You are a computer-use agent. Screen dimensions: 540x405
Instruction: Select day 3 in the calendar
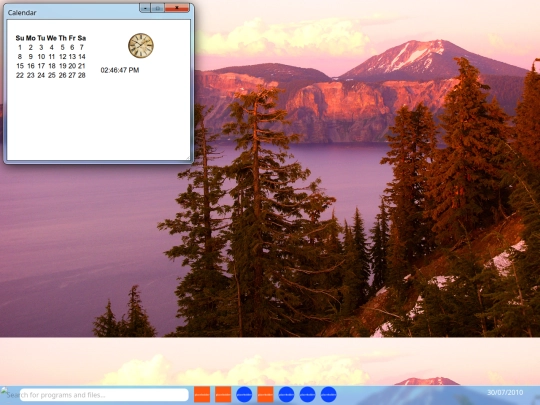(x=41, y=47)
